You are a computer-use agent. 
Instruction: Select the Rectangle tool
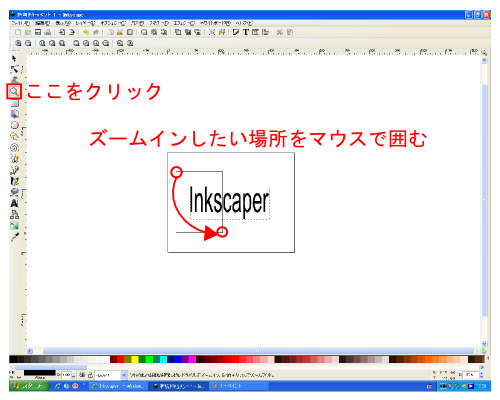tap(14, 104)
